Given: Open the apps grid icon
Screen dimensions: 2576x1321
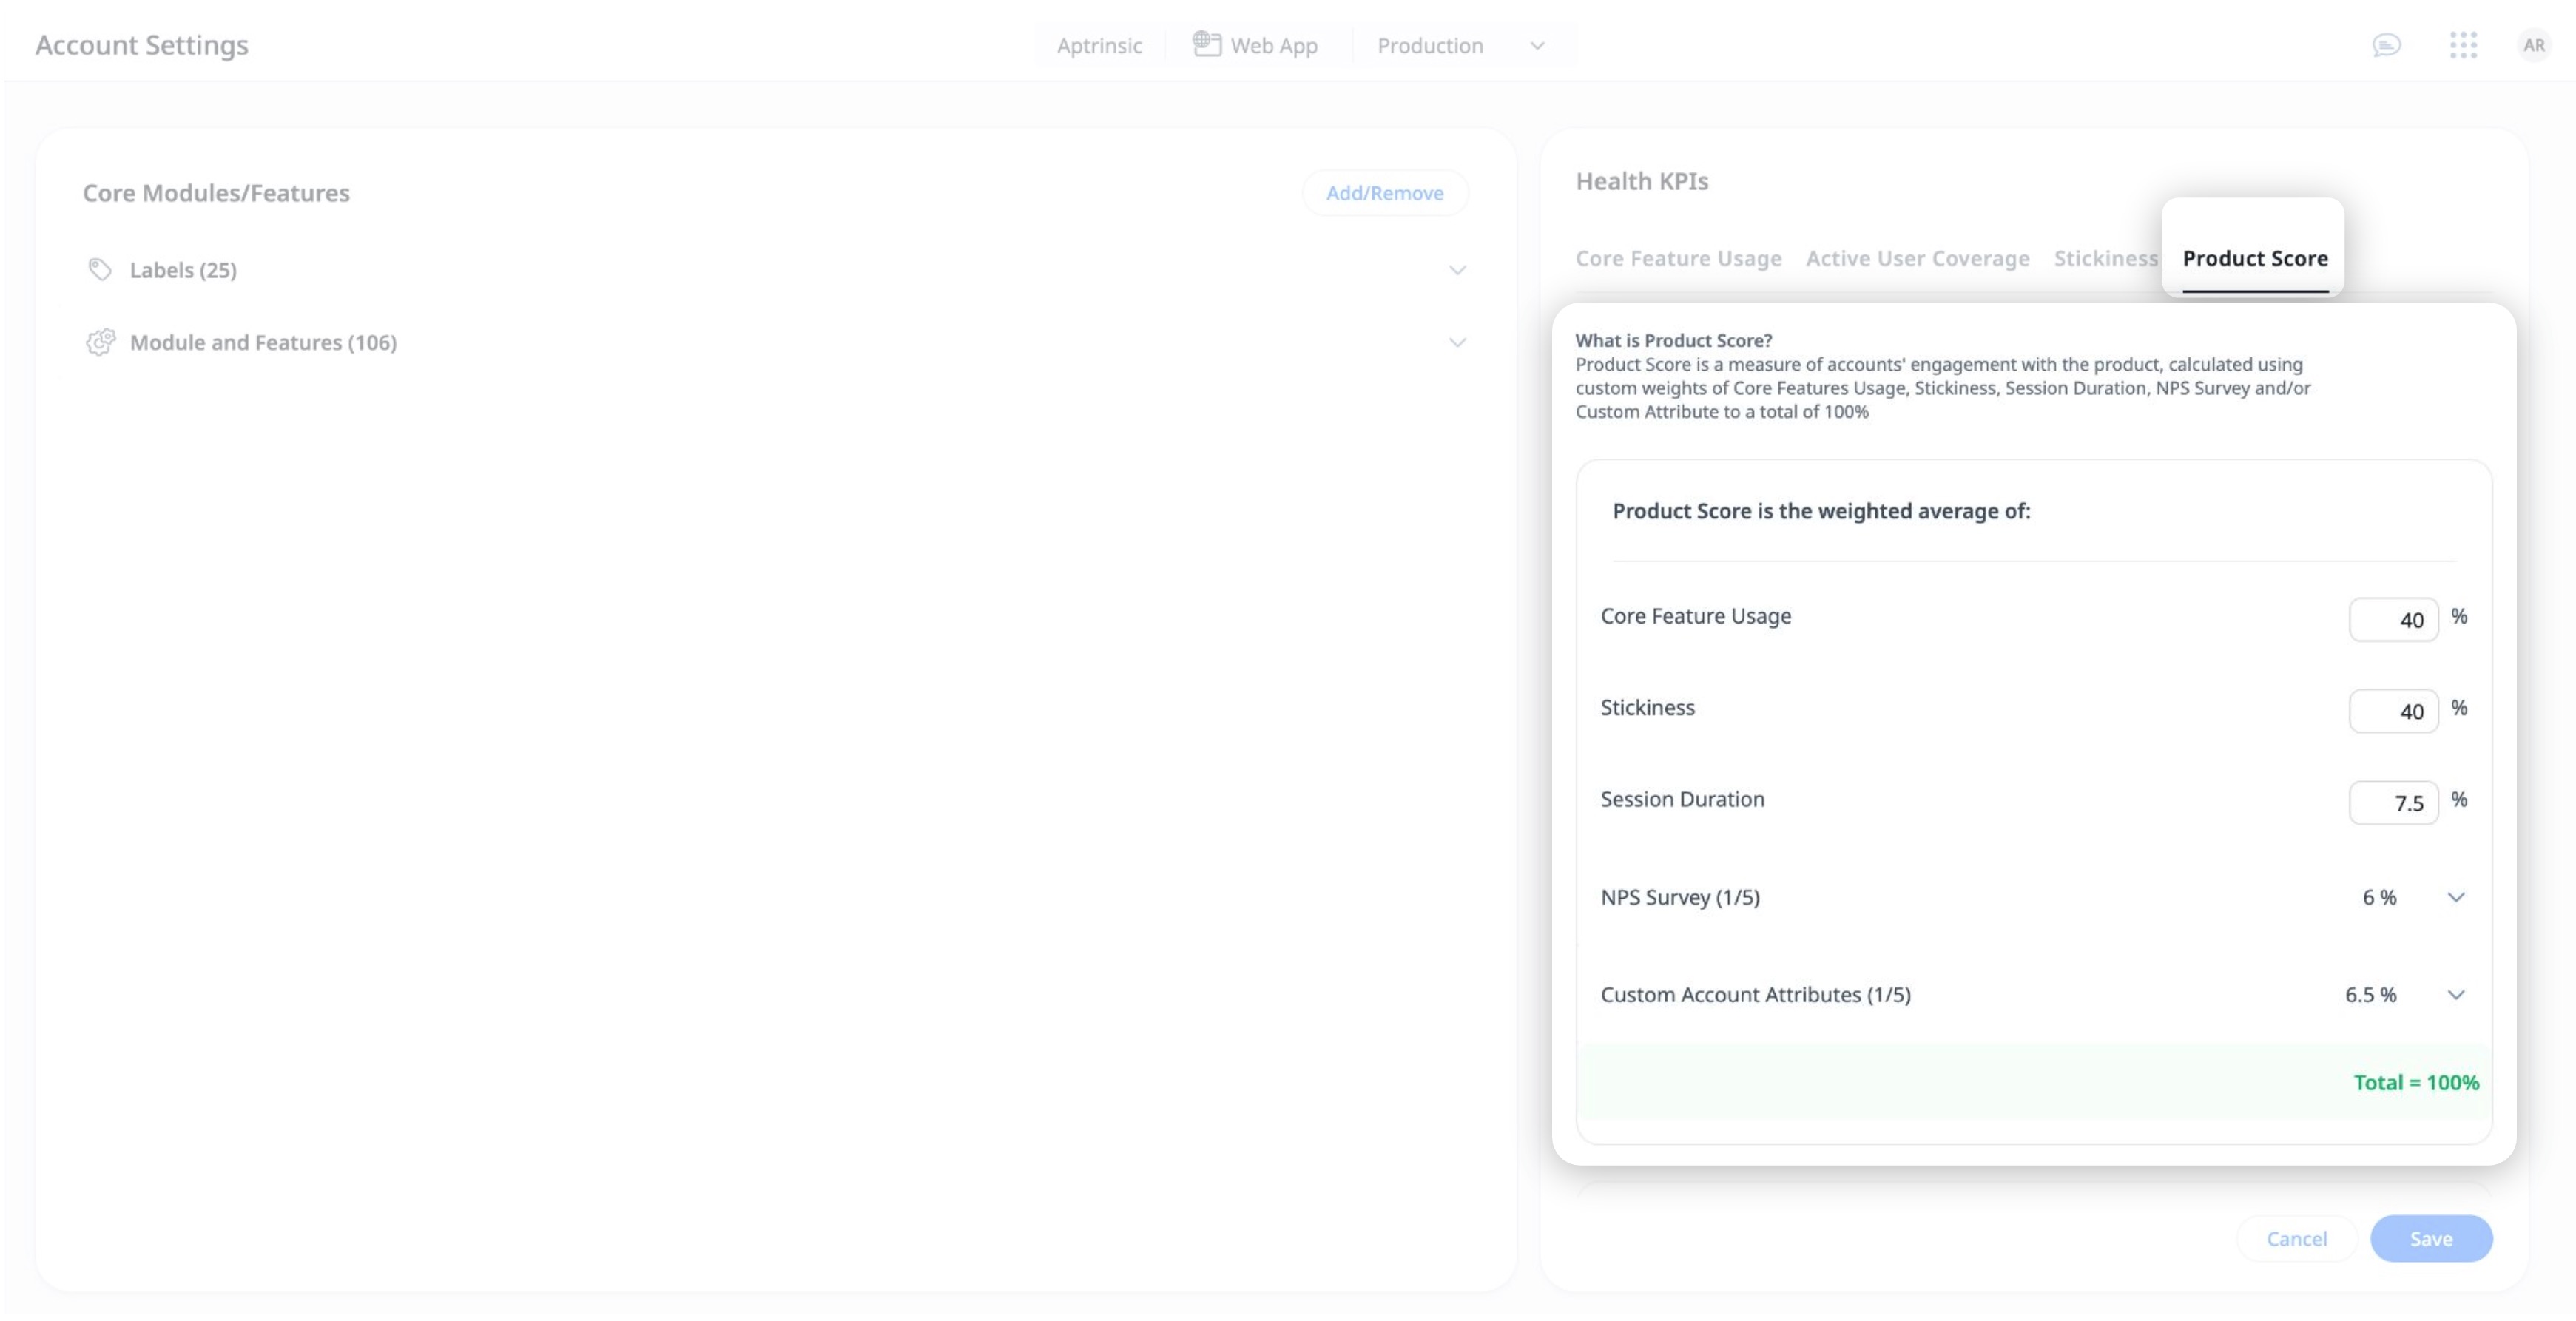Looking at the screenshot, I should [x=2463, y=45].
